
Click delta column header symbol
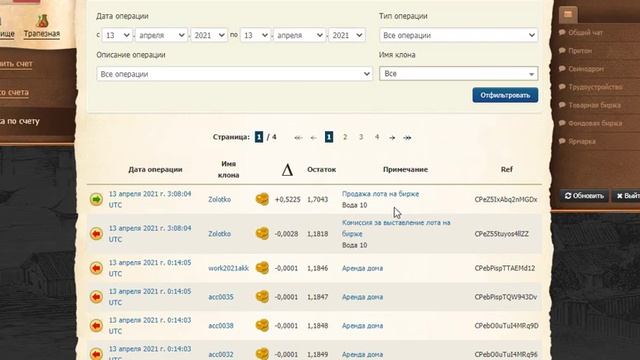tap(287, 170)
